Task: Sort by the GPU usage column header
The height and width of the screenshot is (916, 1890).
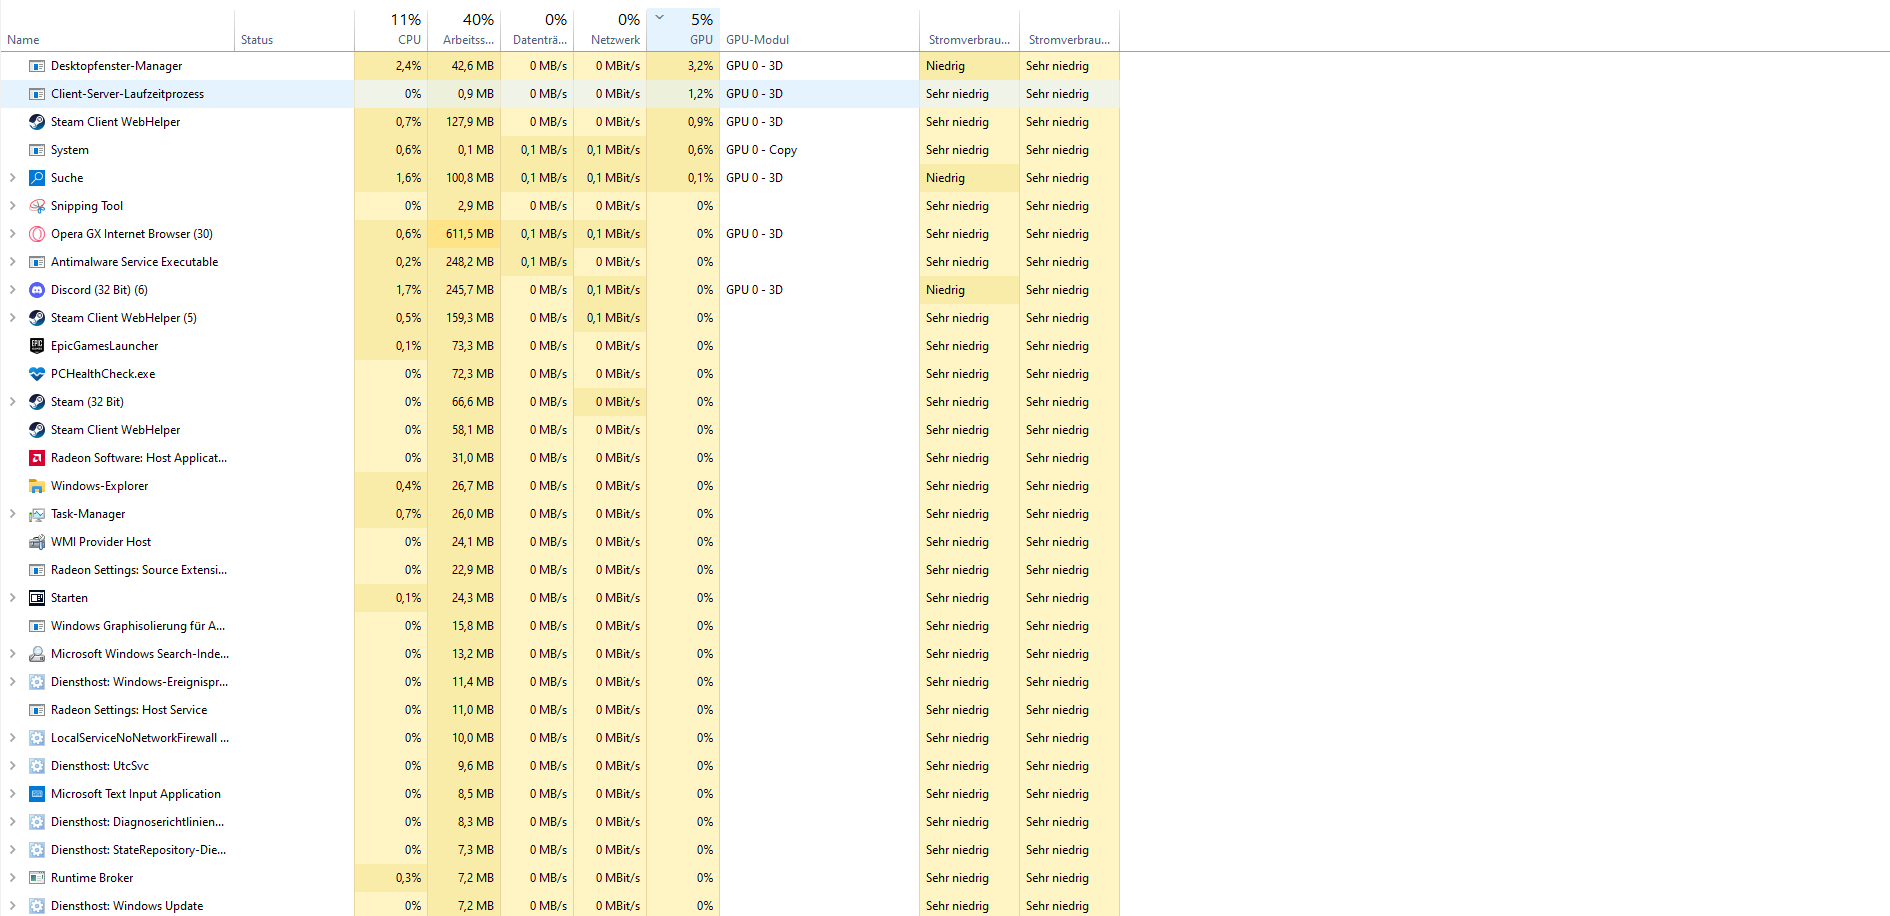Action: [x=683, y=30]
